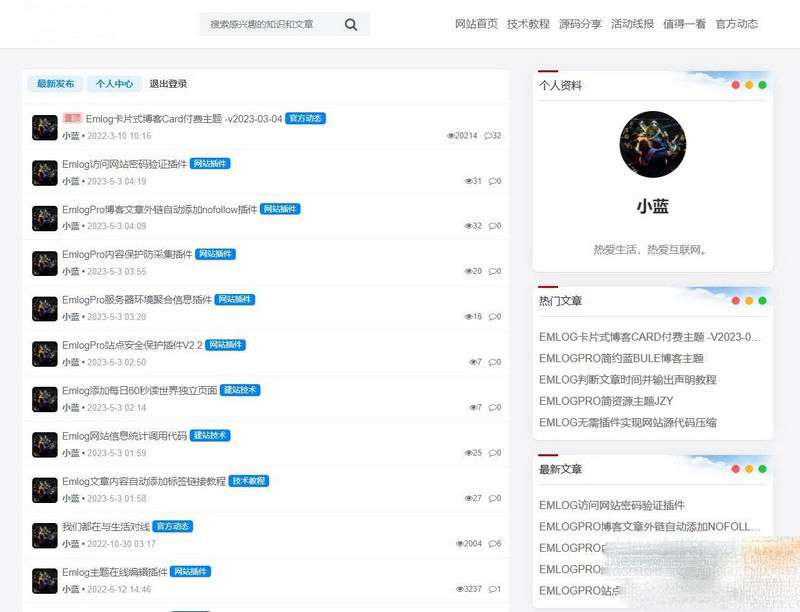This screenshot has width=800, height=612.
Task: Click the 退出登录 logout link
Action: (x=168, y=84)
